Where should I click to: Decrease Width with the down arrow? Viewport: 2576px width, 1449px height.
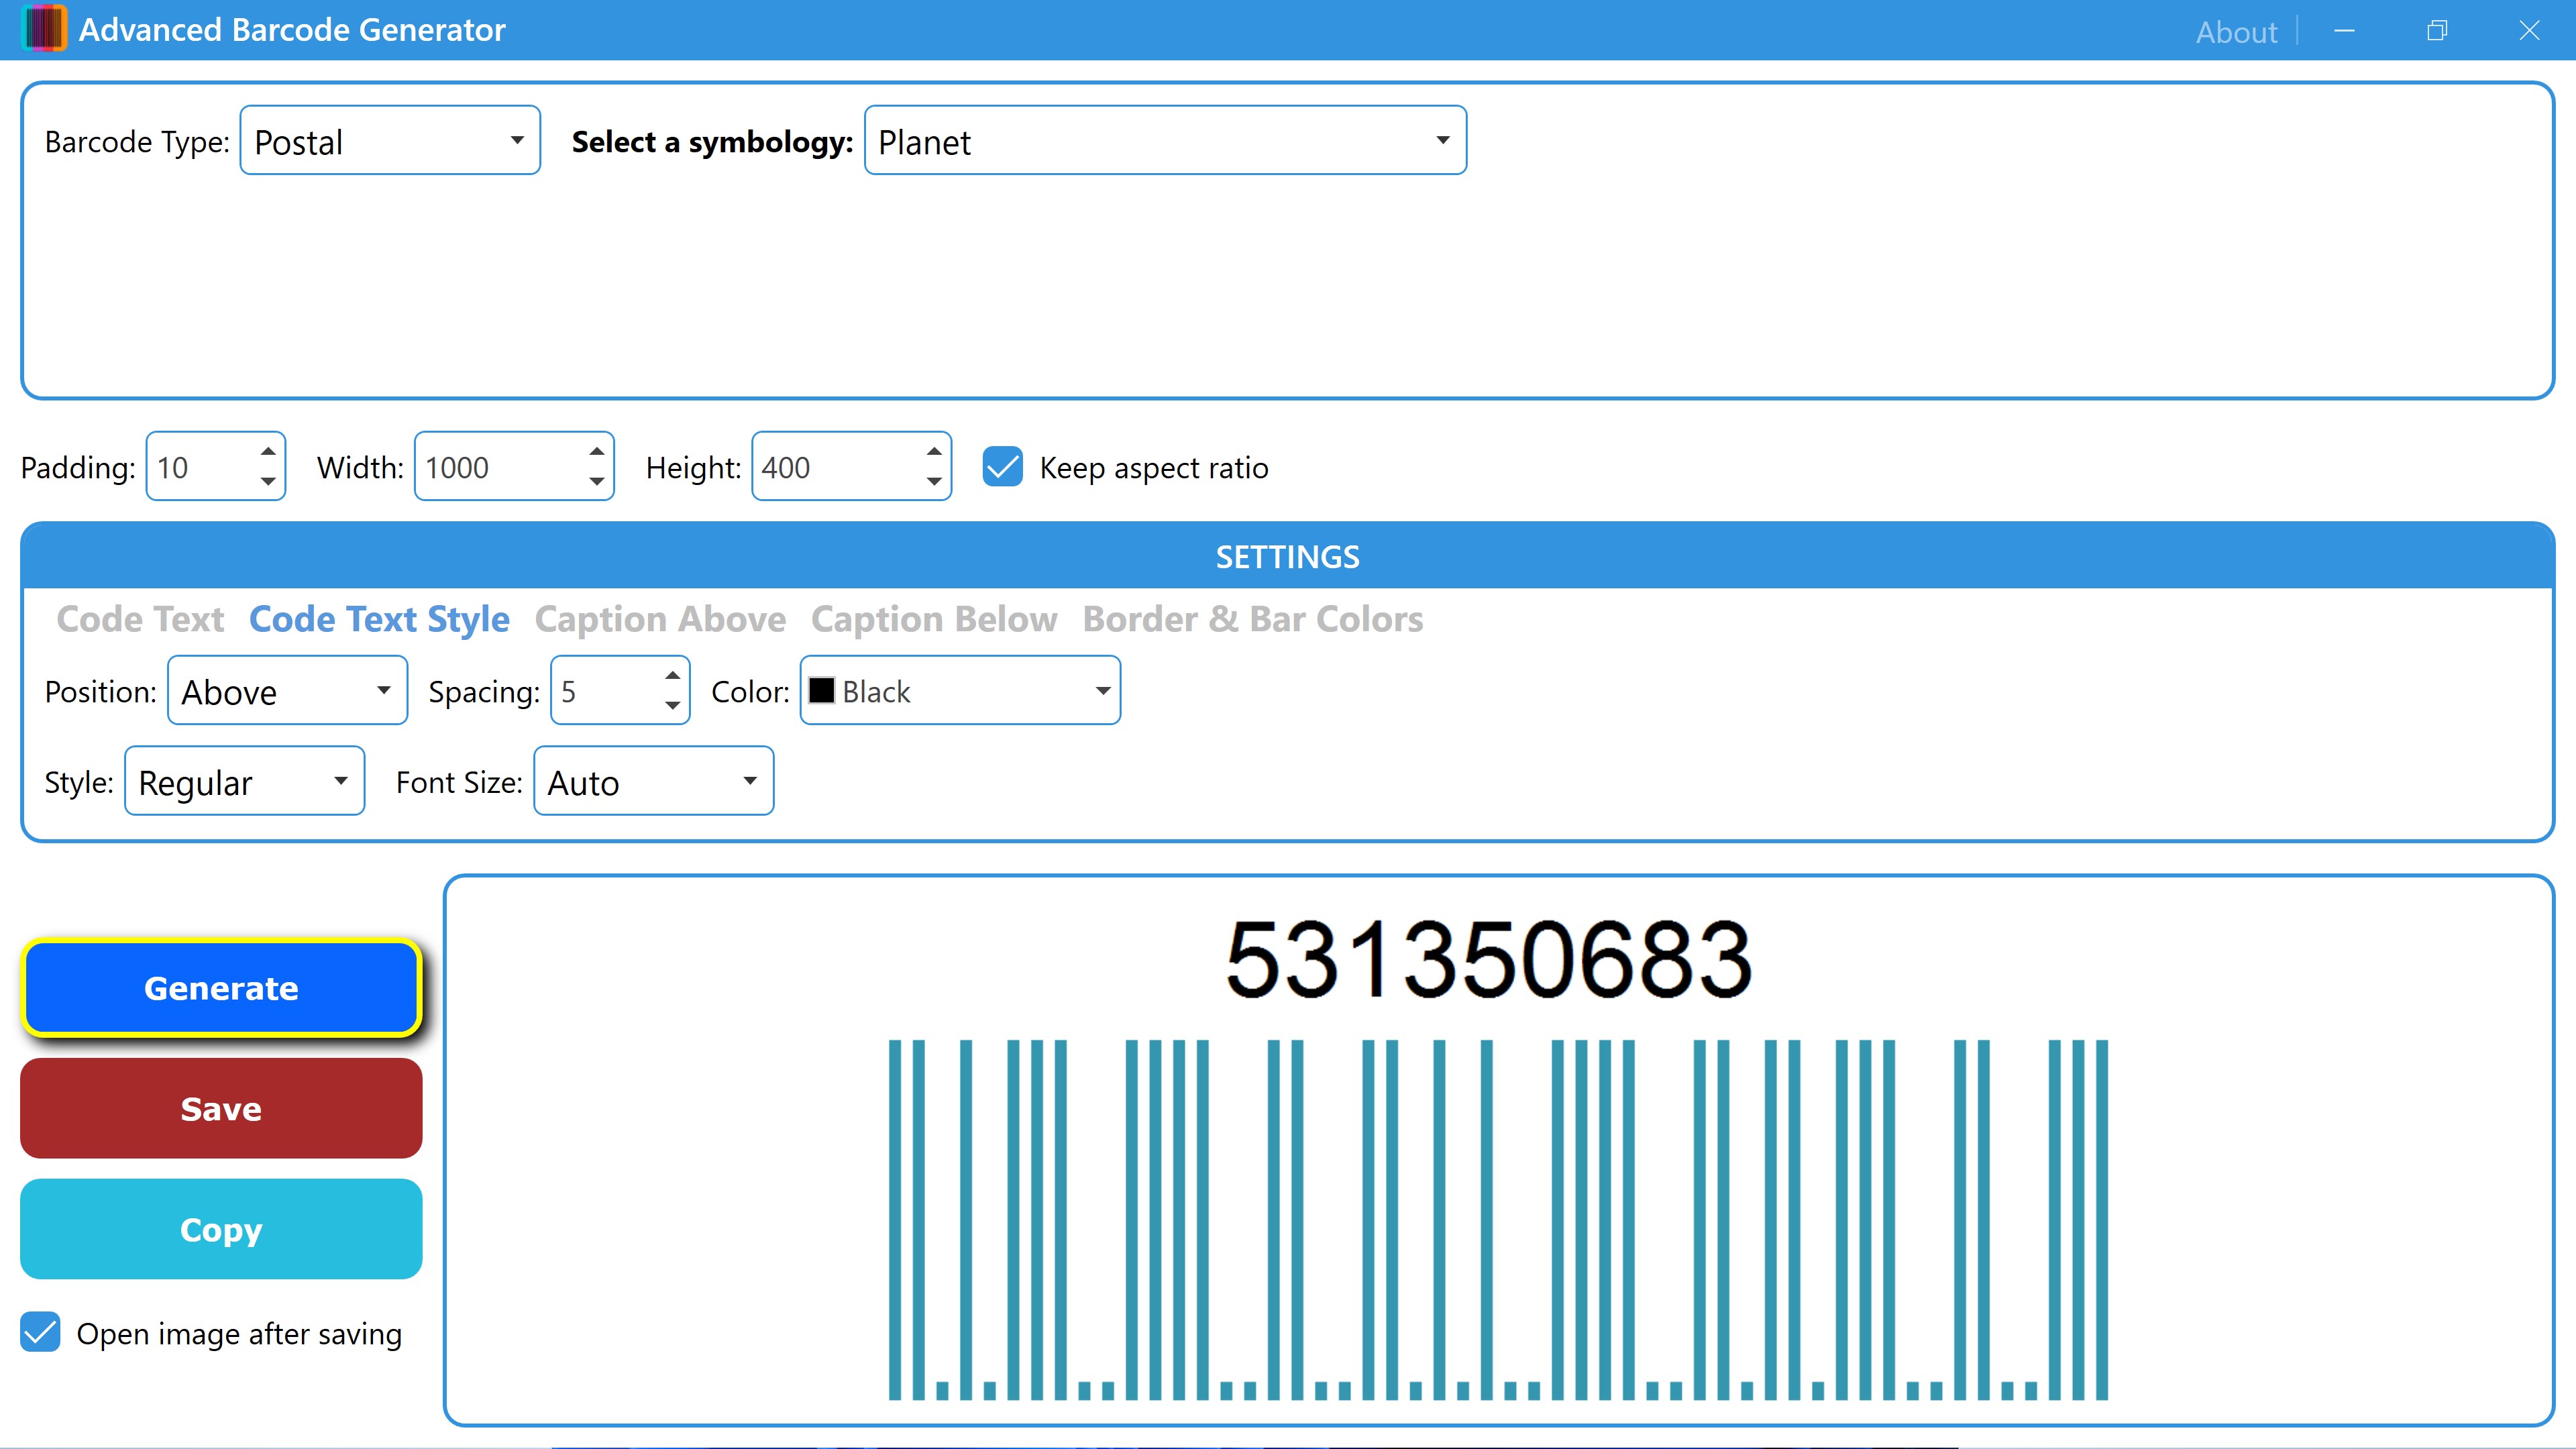596,482
